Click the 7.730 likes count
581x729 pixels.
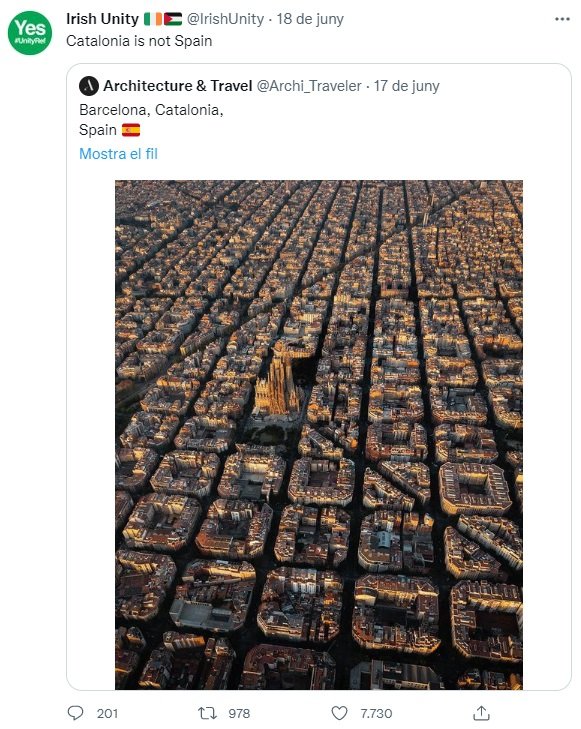[x=376, y=713]
